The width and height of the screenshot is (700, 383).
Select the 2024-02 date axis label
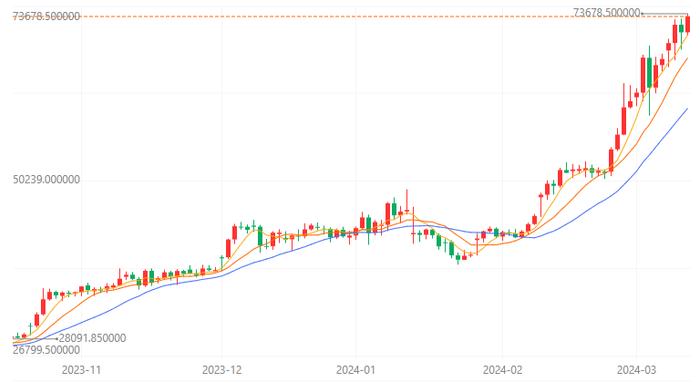(502, 370)
